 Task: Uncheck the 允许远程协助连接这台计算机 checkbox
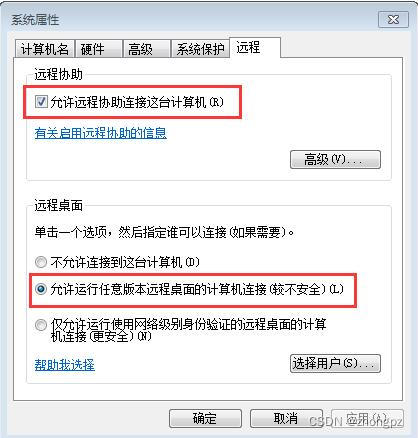tap(41, 102)
